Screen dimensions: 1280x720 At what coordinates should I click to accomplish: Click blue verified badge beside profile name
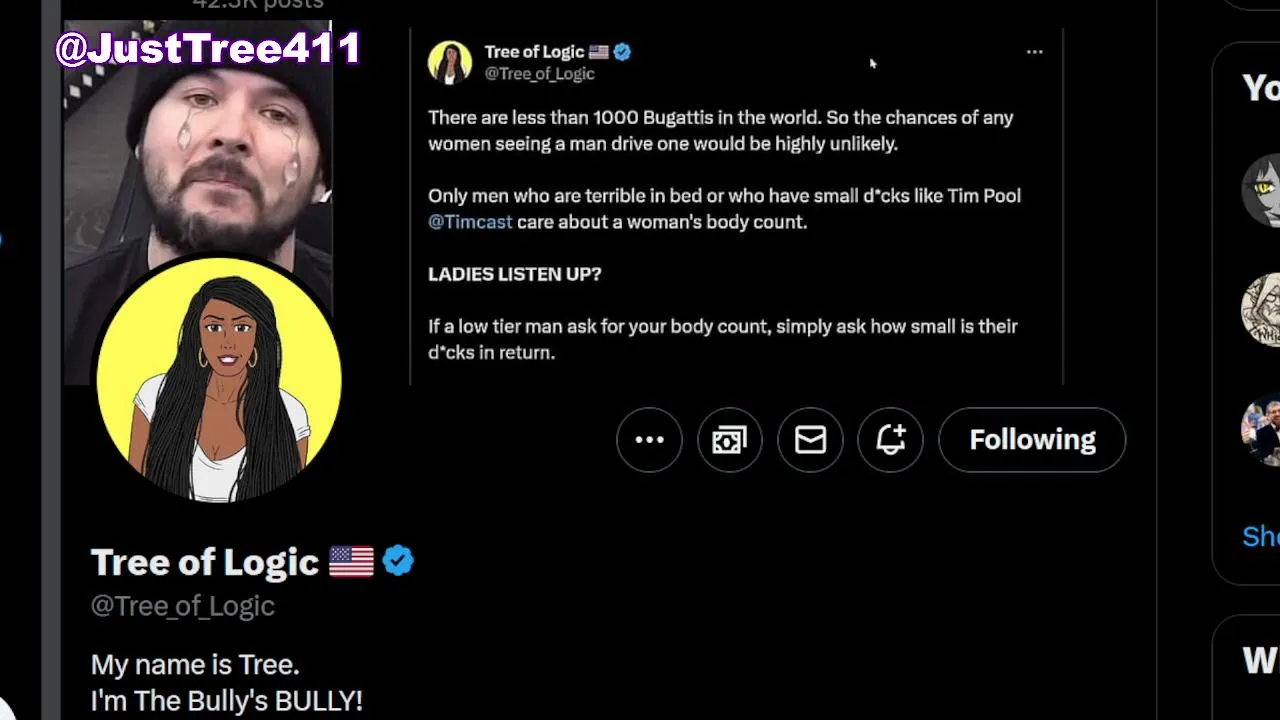(398, 561)
